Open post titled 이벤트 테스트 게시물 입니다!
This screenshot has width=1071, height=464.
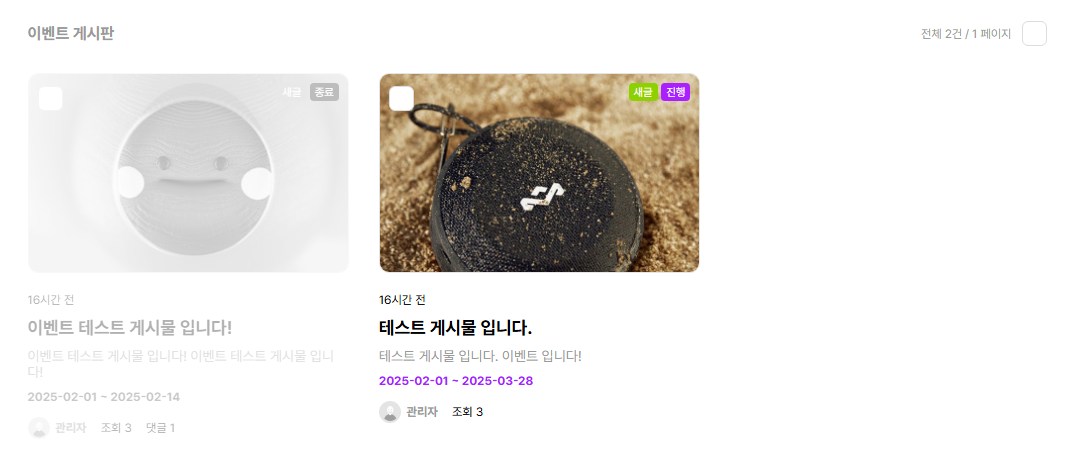[x=130, y=327]
